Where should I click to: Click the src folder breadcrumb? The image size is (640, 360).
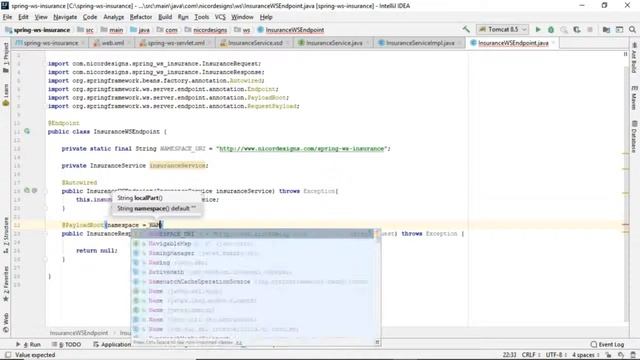pyautogui.click(x=85, y=30)
